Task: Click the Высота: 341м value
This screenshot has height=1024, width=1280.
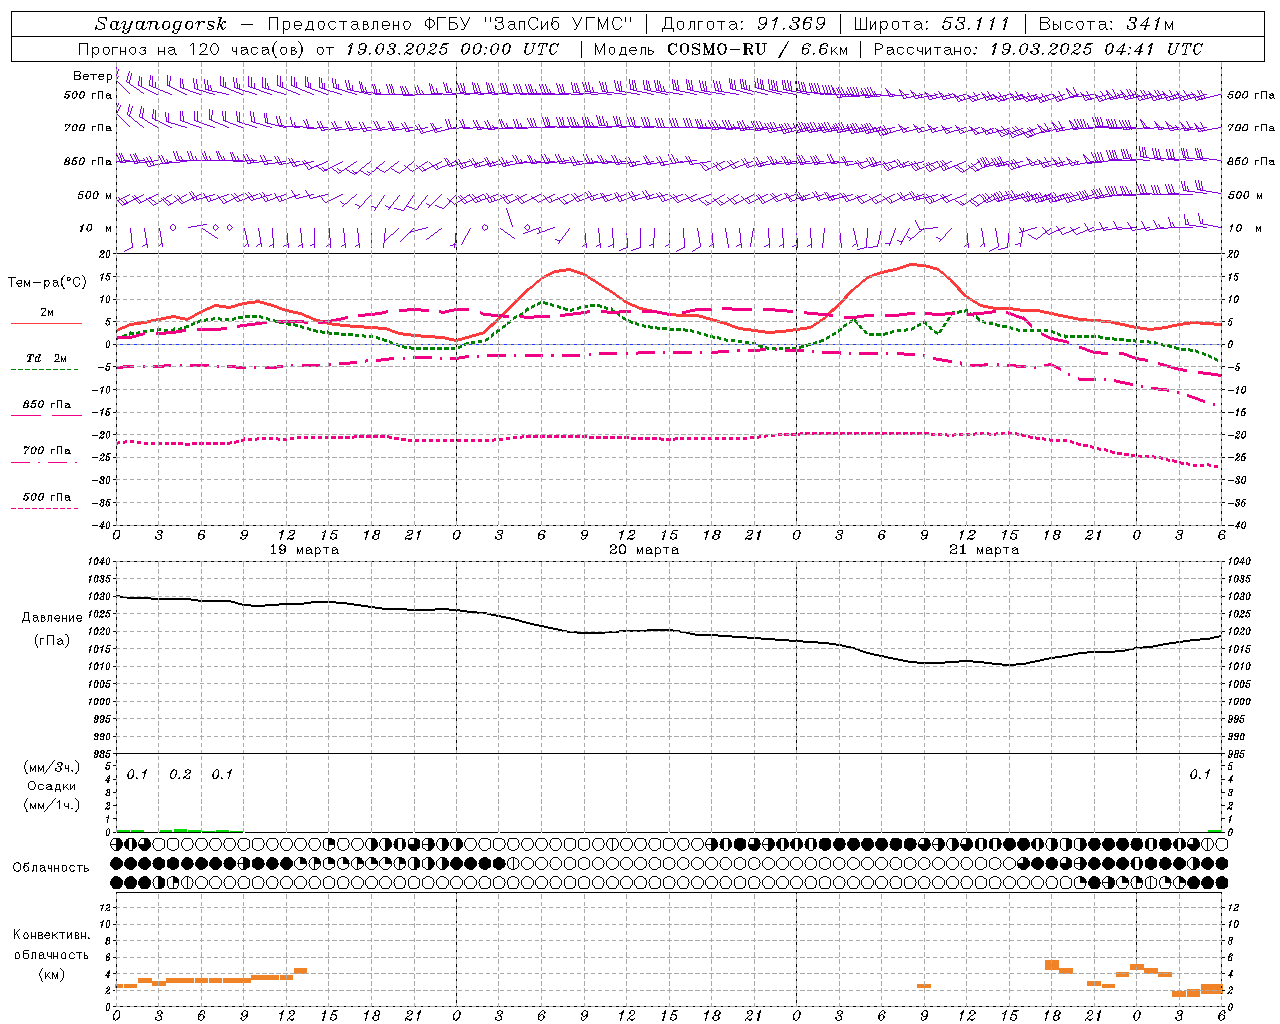Action: coord(1106,24)
